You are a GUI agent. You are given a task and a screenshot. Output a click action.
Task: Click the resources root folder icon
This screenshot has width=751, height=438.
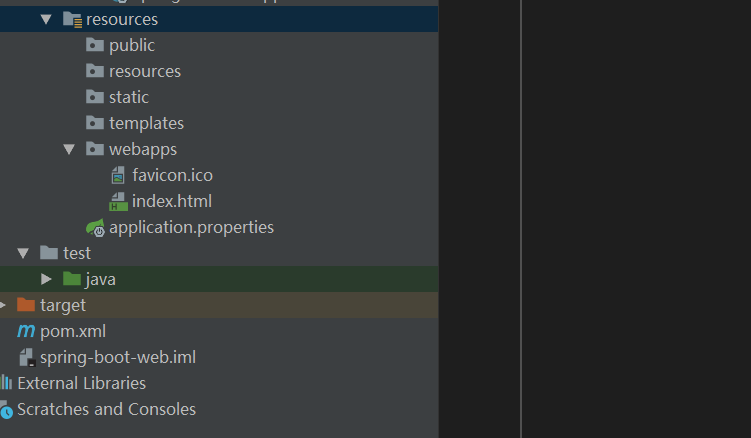coord(72,19)
